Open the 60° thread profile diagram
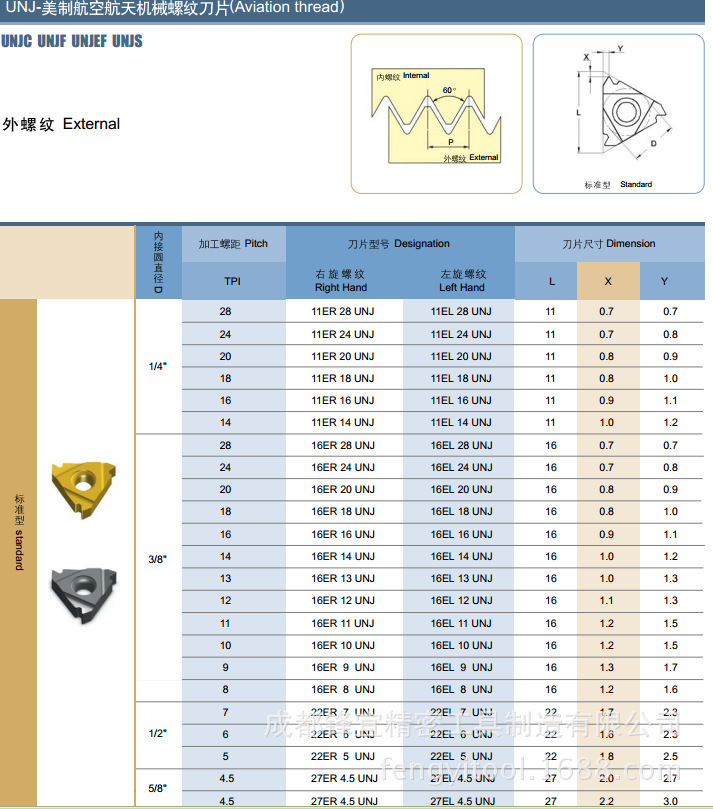This screenshot has width=713, height=809. 436,114
